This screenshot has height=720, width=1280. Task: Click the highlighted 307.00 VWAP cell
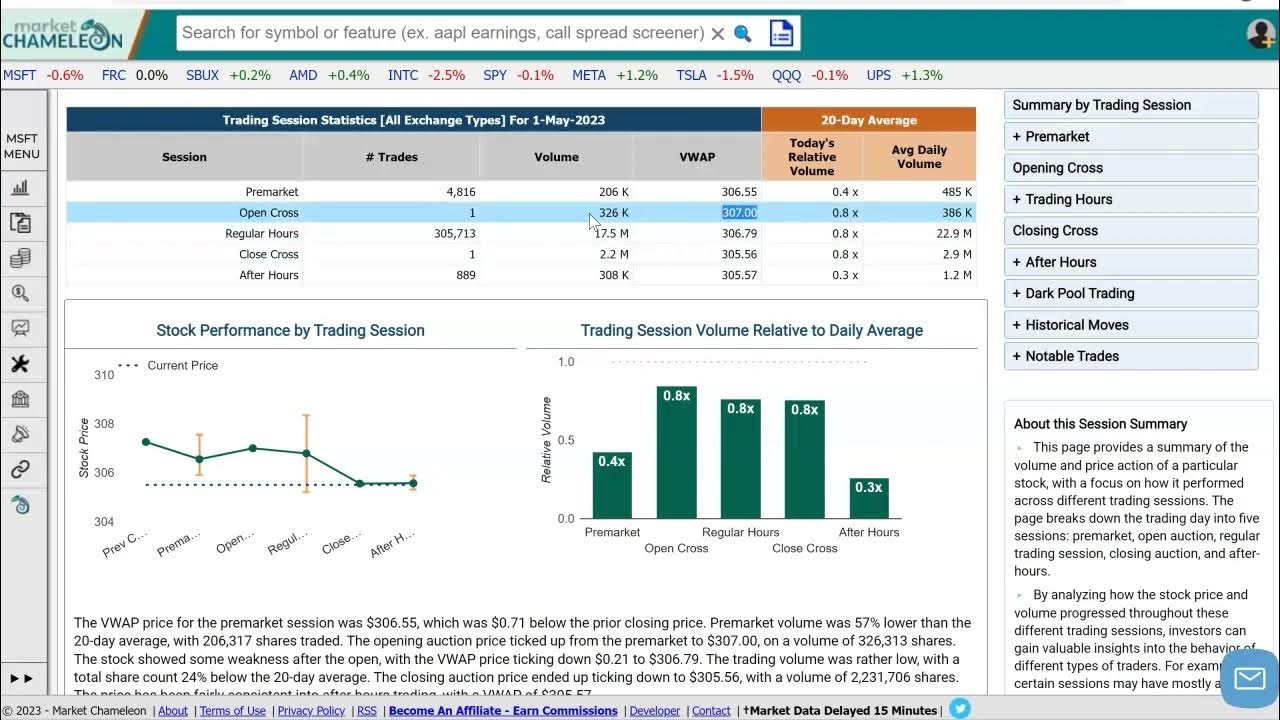coord(740,213)
